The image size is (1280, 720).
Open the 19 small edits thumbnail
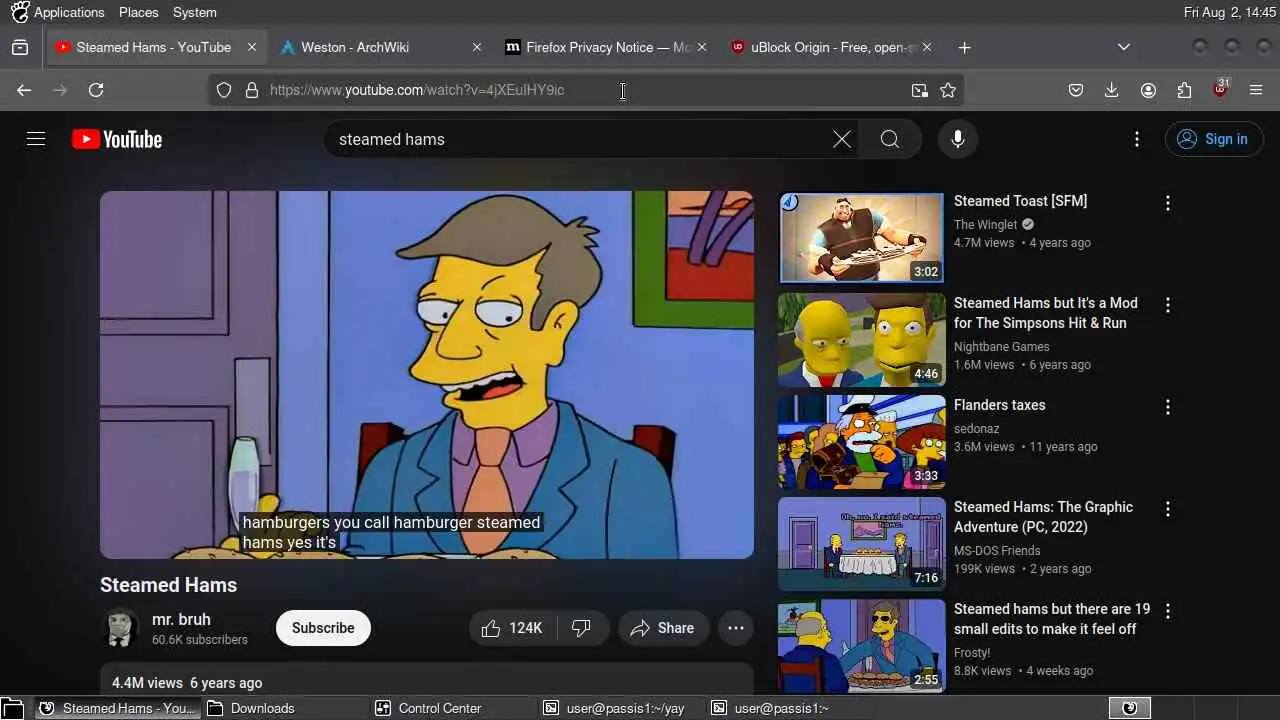[861, 645]
